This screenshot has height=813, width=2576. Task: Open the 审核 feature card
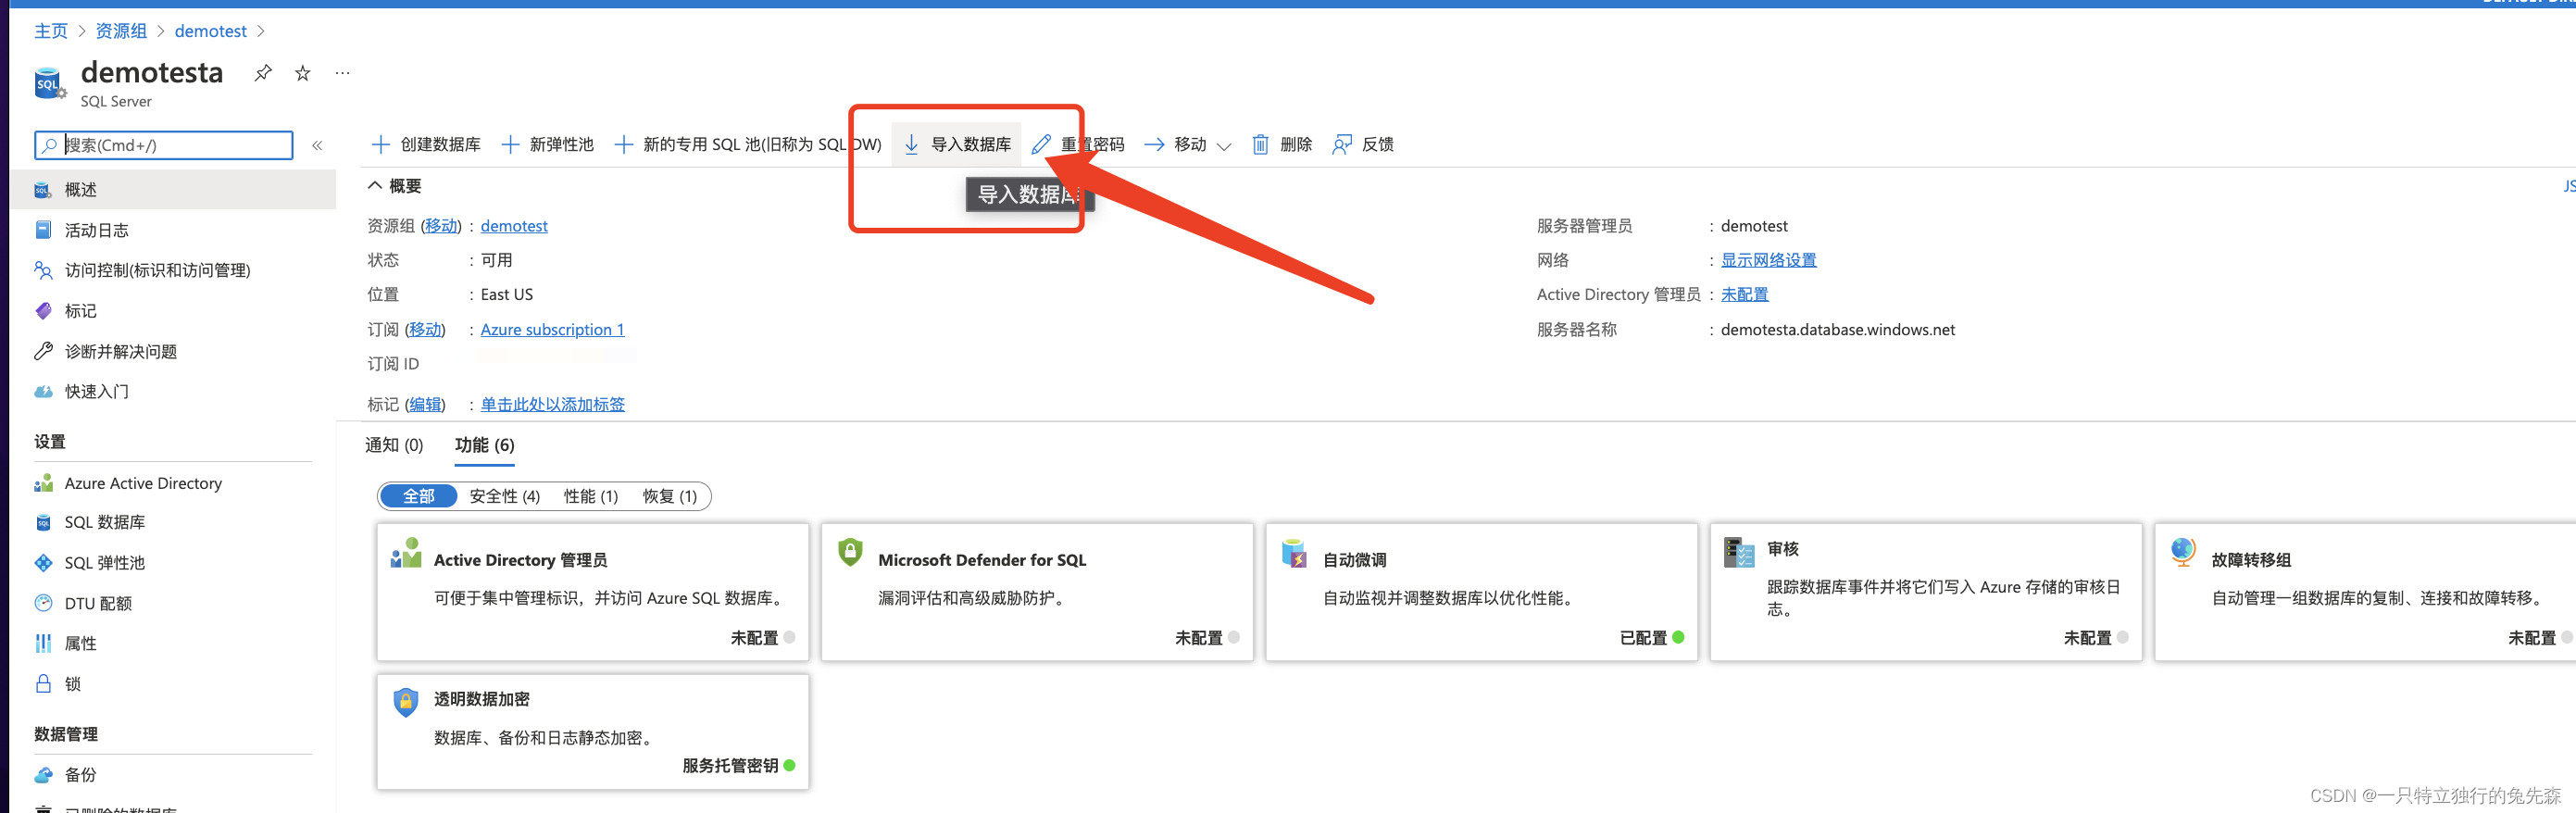point(1925,591)
